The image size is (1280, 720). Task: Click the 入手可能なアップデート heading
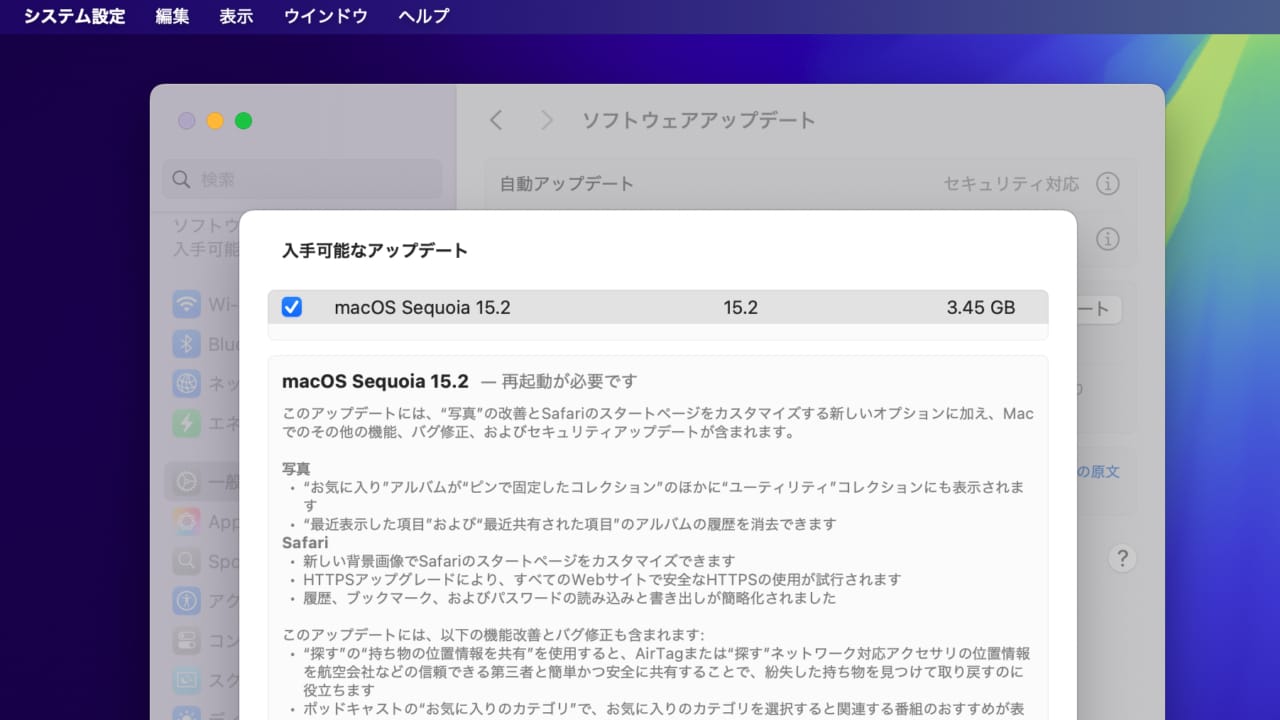[x=375, y=251]
